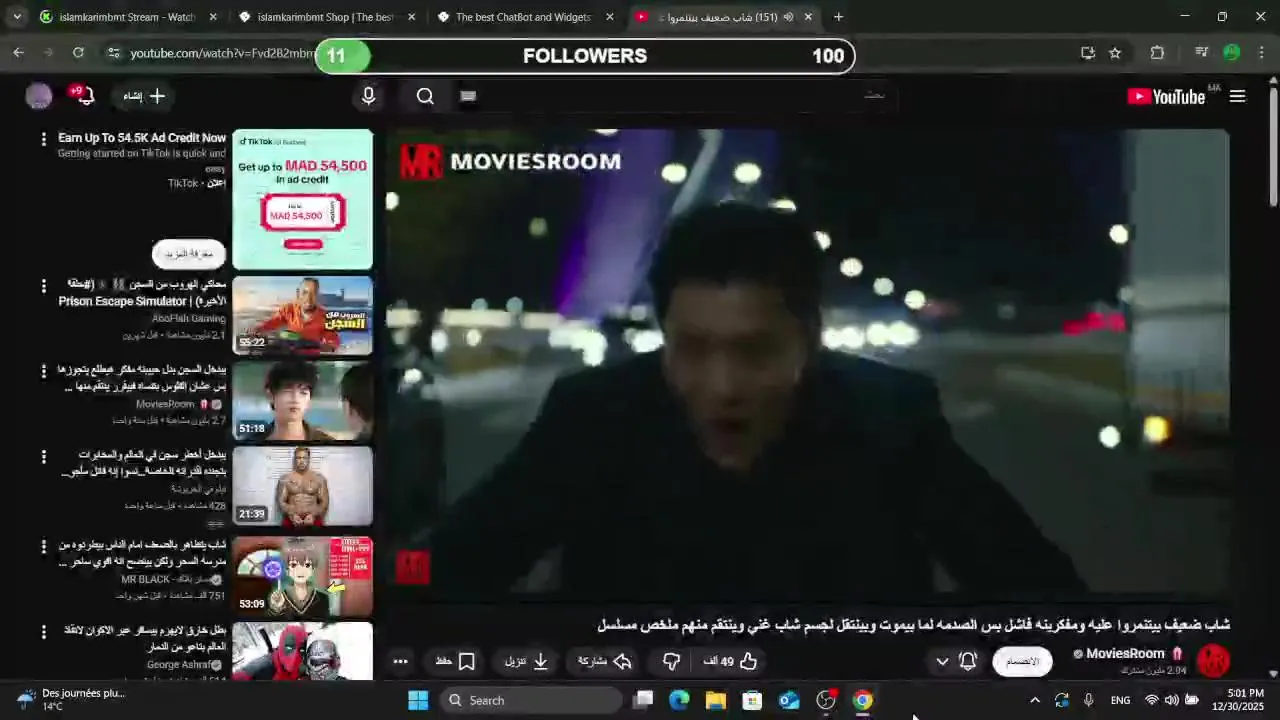Open Microsoft Edge from the taskbar
The image size is (1280, 720).
pyautogui.click(x=679, y=700)
